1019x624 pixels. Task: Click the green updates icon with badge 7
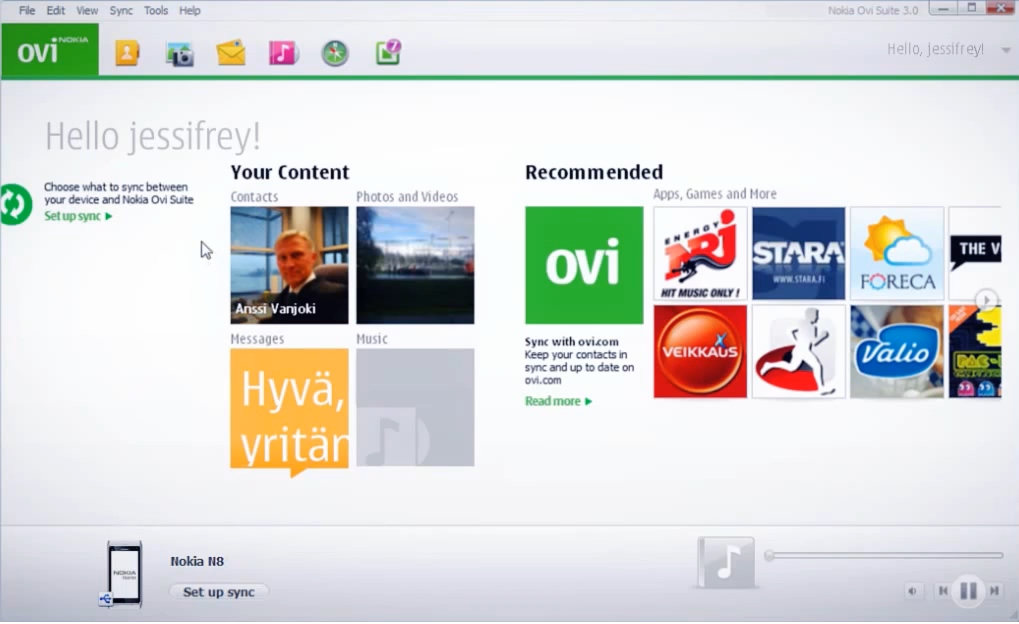tap(387, 53)
